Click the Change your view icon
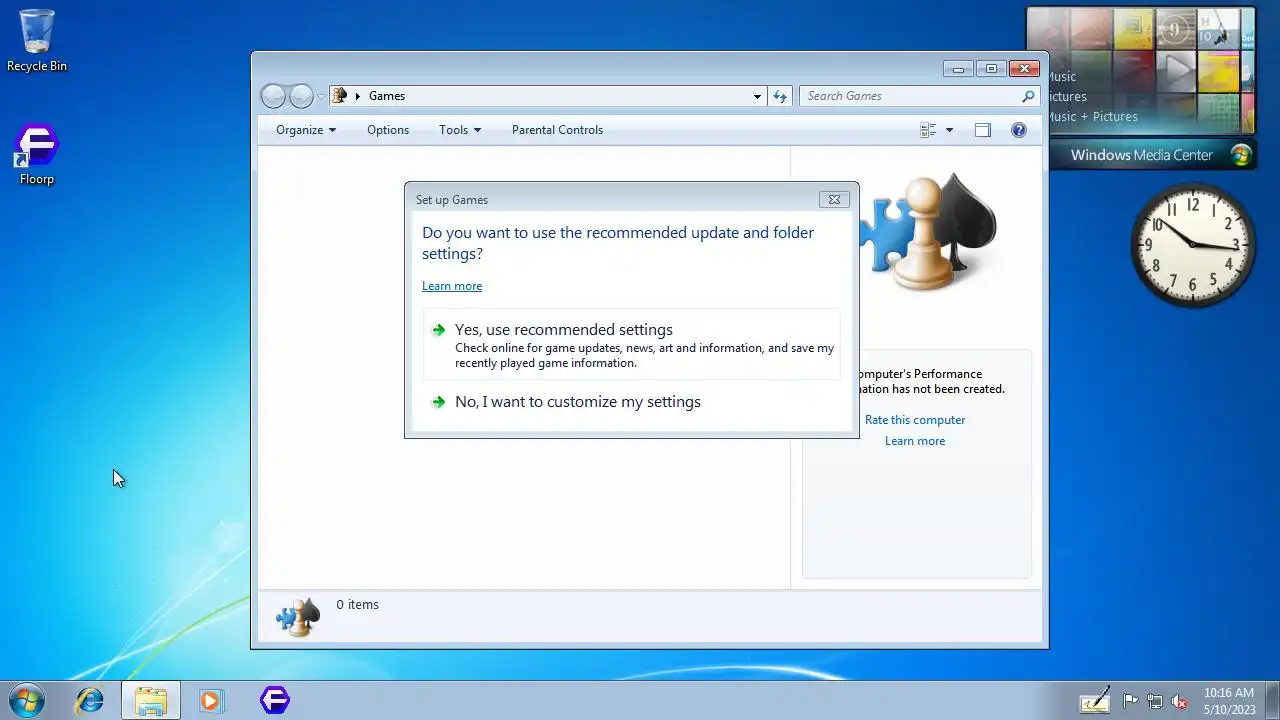The width and height of the screenshot is (1280, 720). (928, 130)
